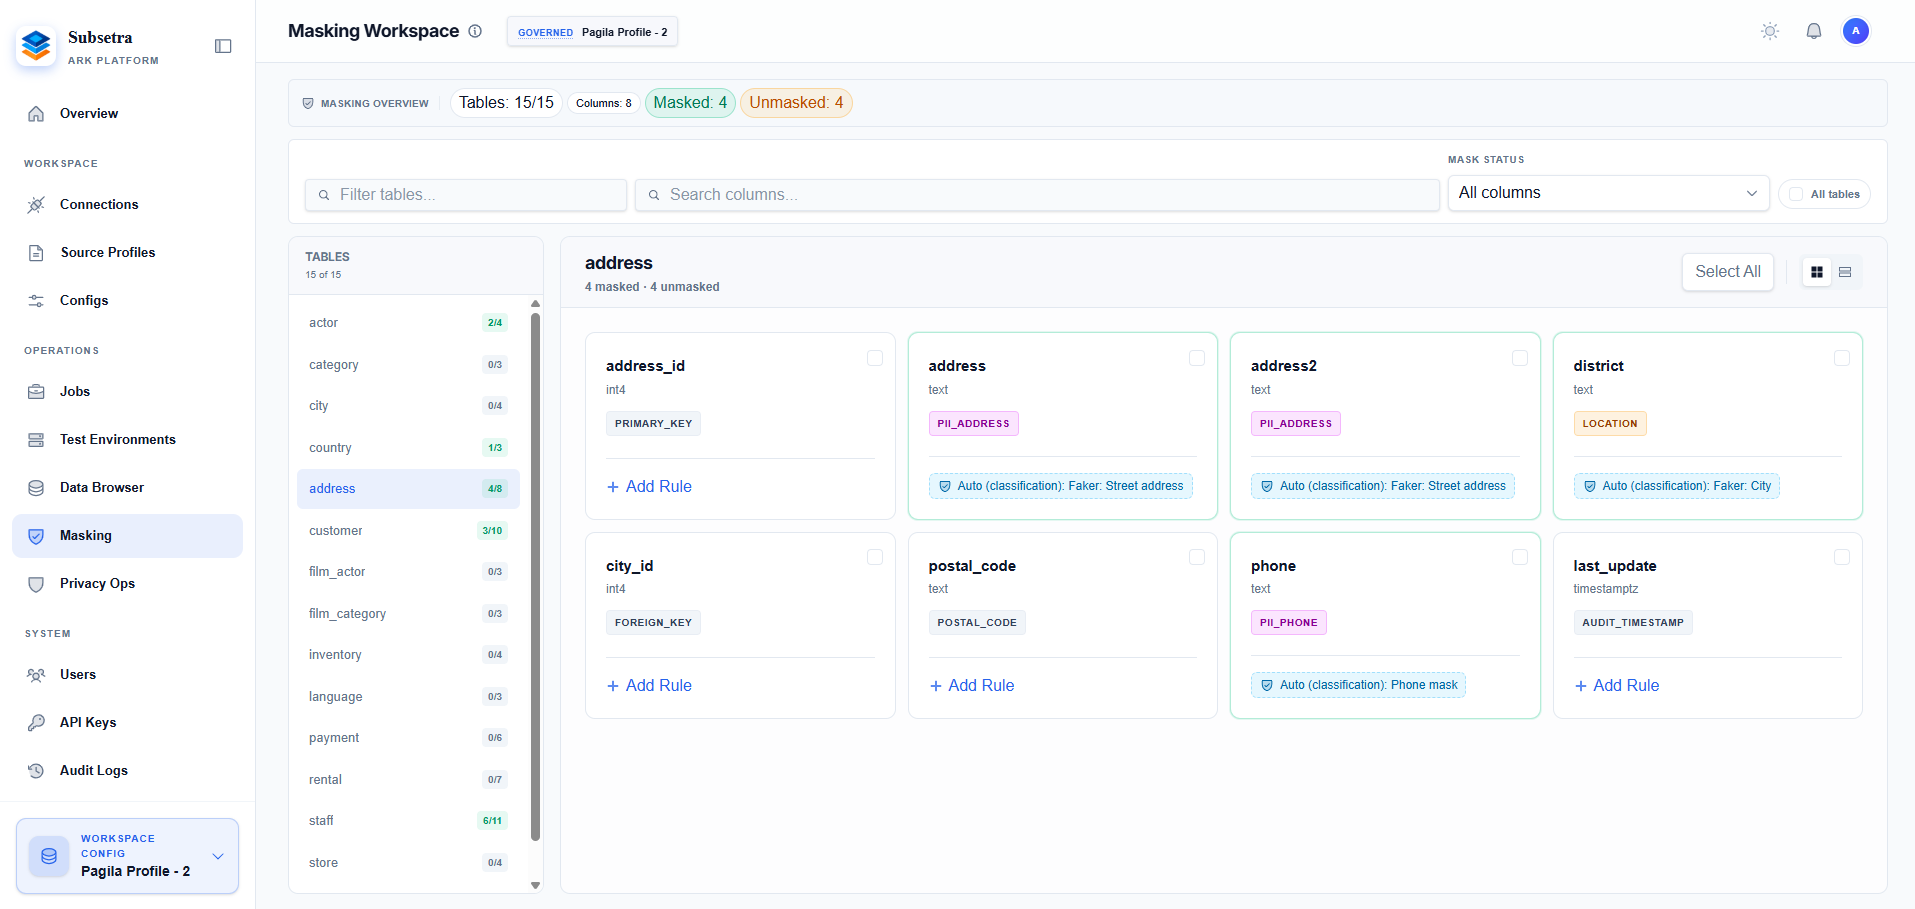
Task: Open the Mask Status All columns dropdown
Action: click(1608, 193)
